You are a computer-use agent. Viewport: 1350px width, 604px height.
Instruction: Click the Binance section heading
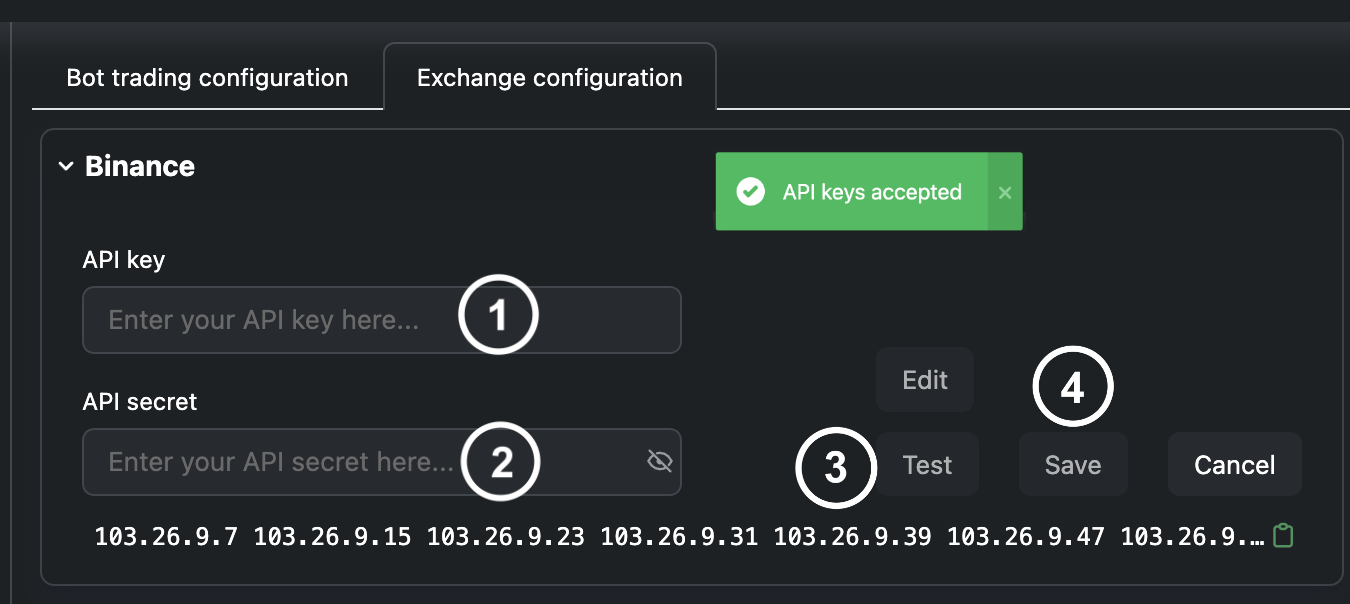click(x=140, y=166)
